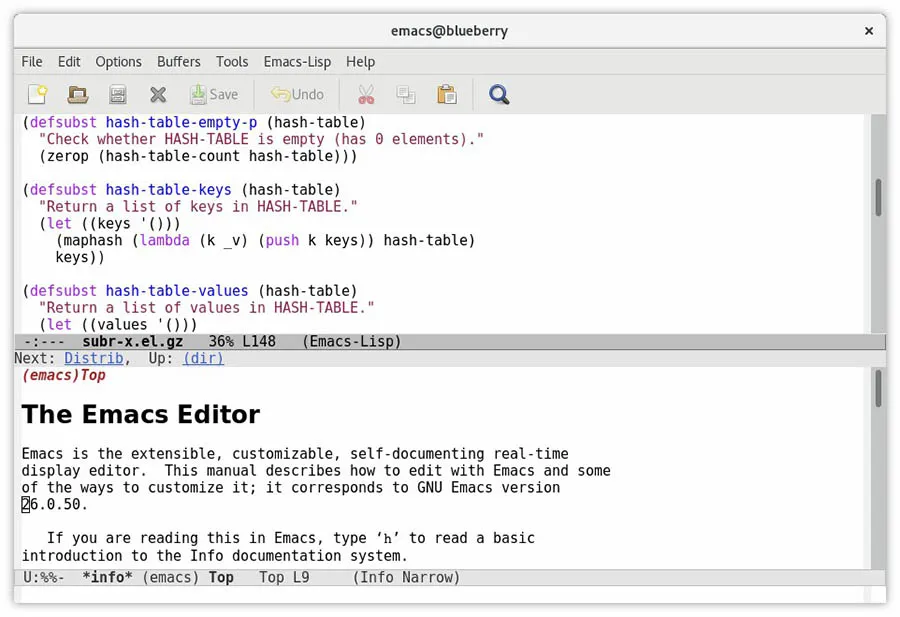The width and height of the screenshot is (900, 617).
Task: Open the Tools menu
Action: pos(231,61)
